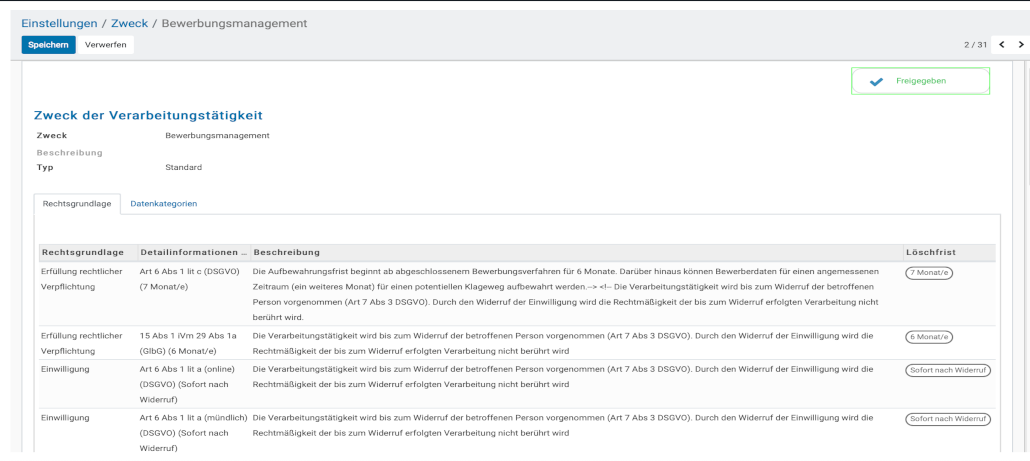The width and height of the screenshot is (1030, 461).
Task: Open the Art 6 Abs 1 lit c row
Action: [188, 272]
